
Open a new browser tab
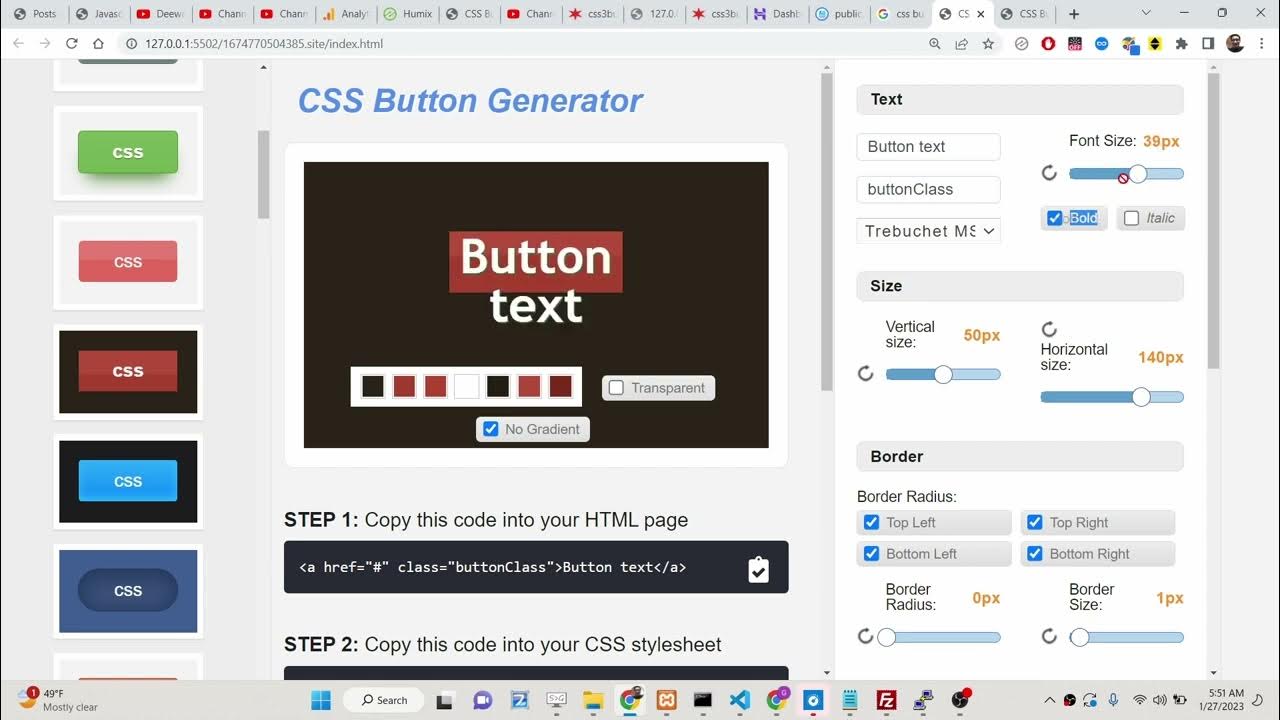tap(1074, 14)
